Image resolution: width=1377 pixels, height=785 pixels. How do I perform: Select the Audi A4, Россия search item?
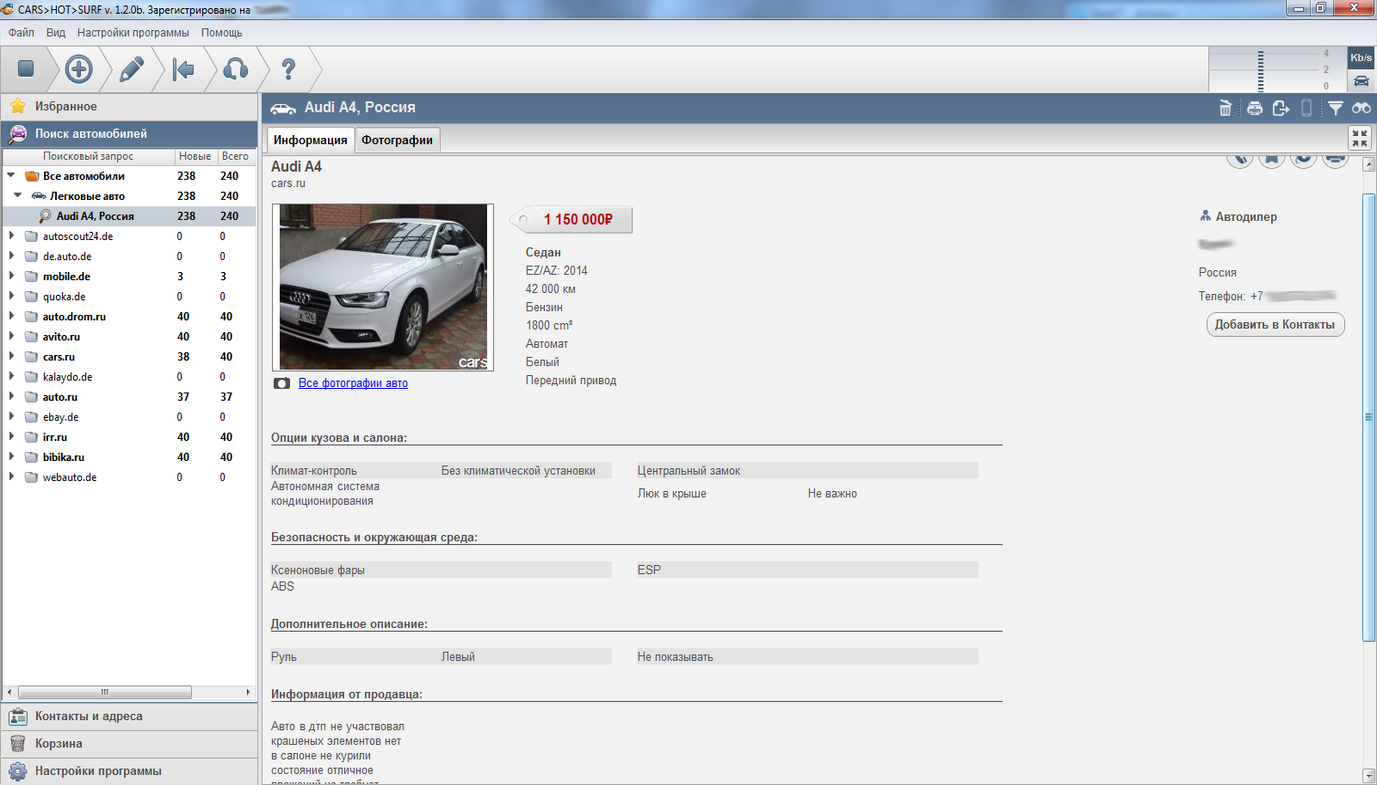click(95, 216)
